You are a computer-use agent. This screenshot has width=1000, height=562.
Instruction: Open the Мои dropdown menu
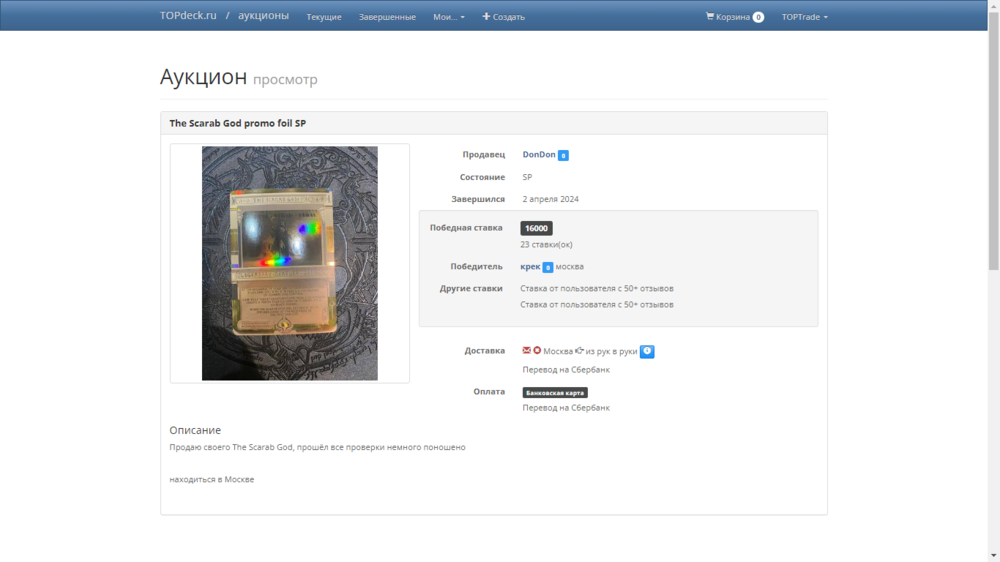point(448,17)
